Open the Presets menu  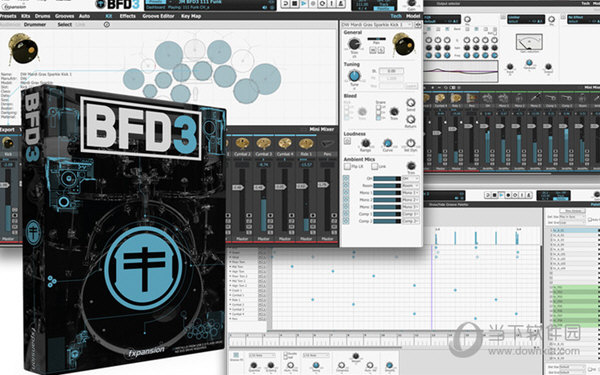point(8,16)
